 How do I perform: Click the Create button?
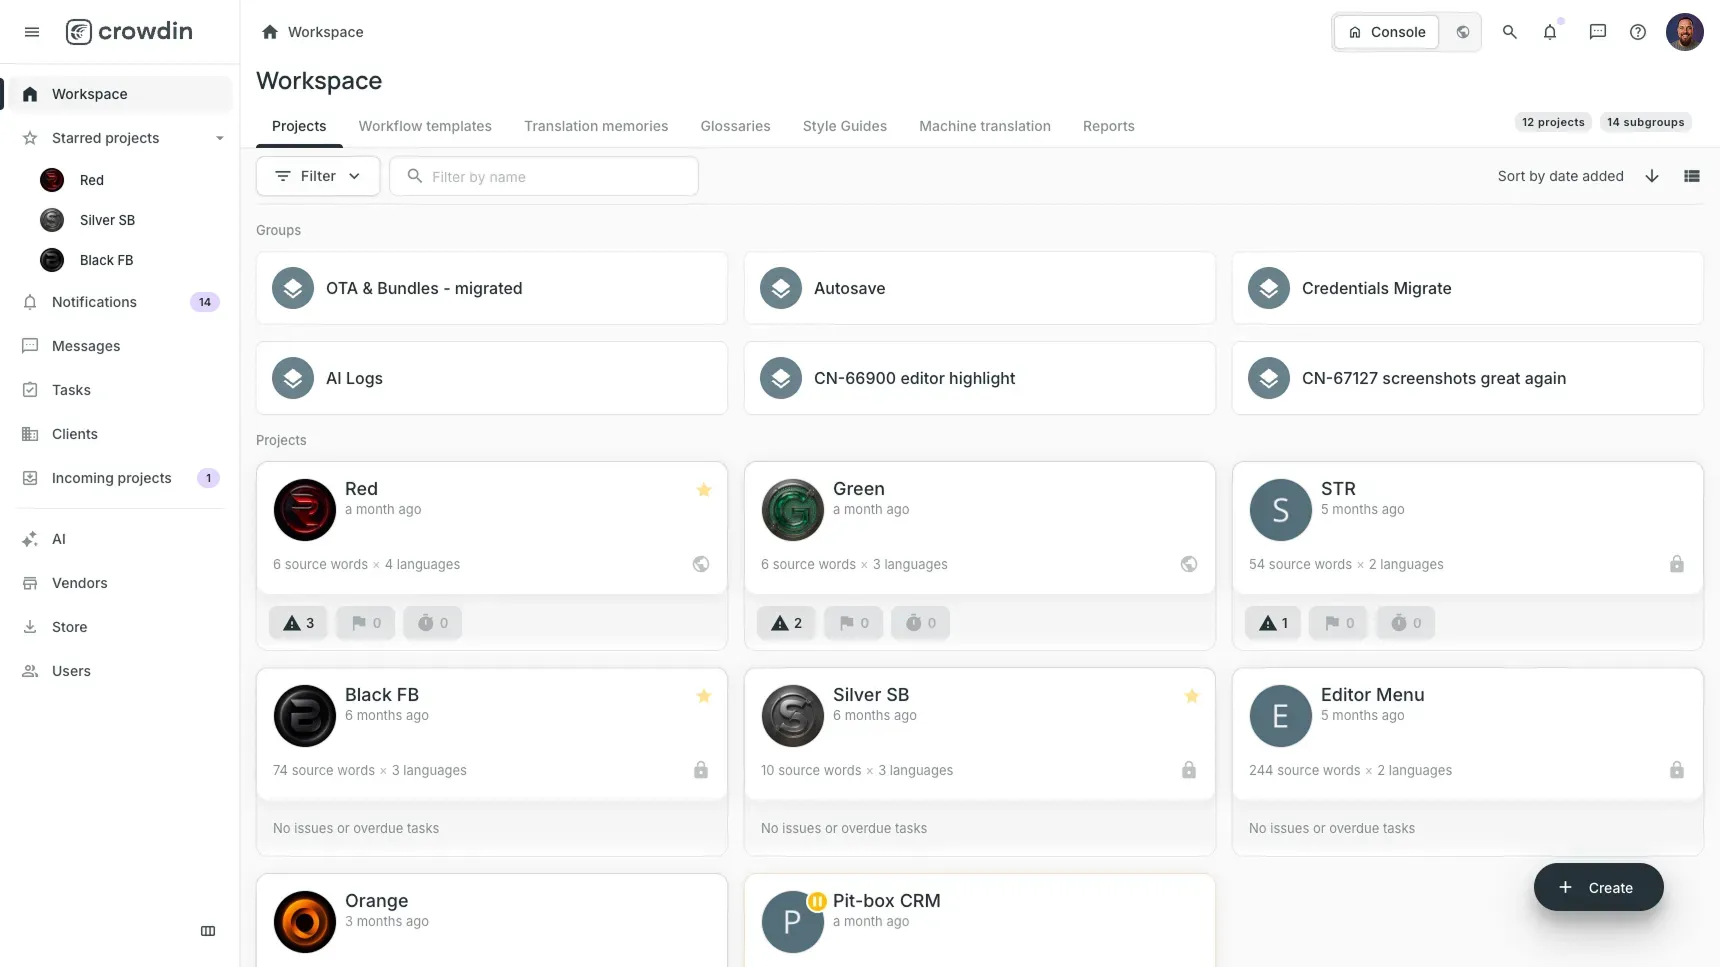coord(1598,887)
